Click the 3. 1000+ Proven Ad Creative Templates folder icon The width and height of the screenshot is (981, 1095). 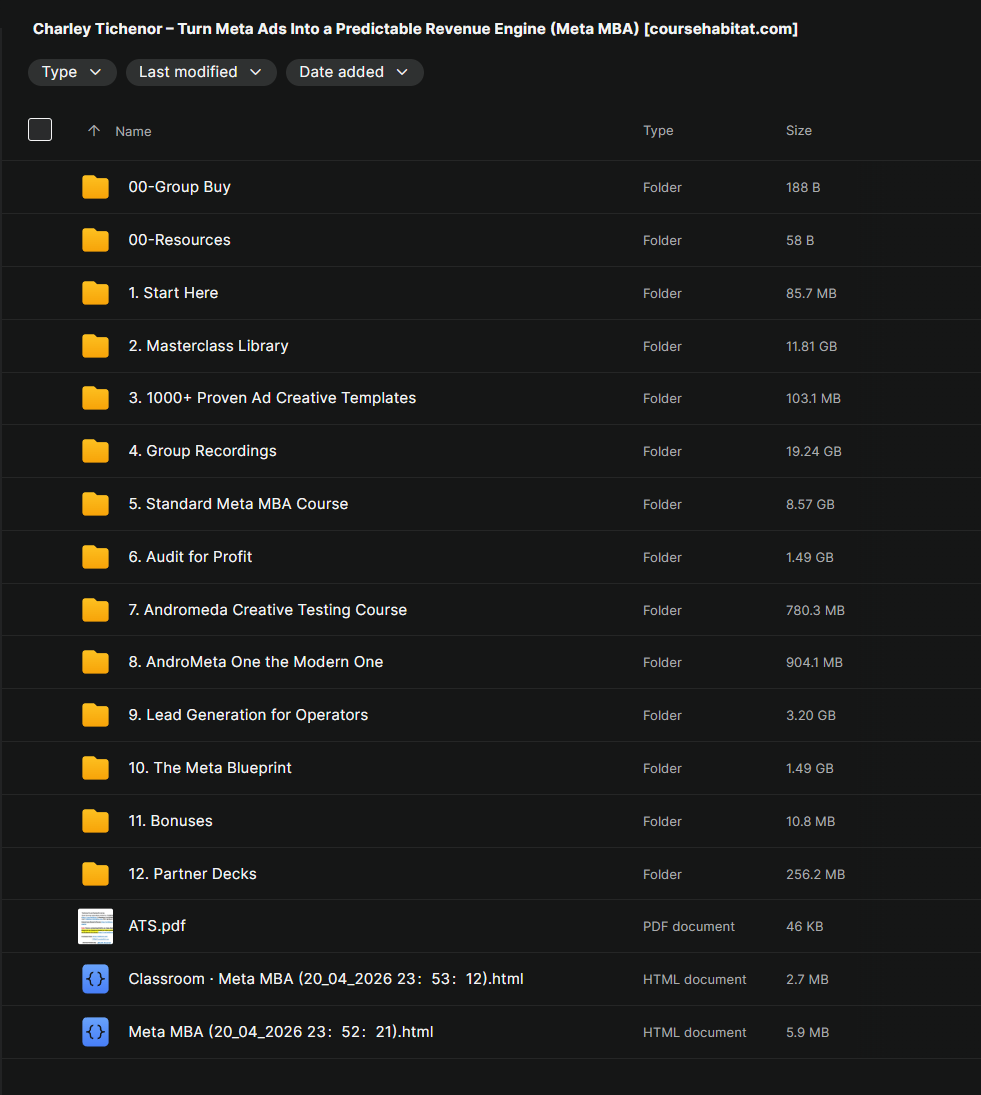(95, 398)
